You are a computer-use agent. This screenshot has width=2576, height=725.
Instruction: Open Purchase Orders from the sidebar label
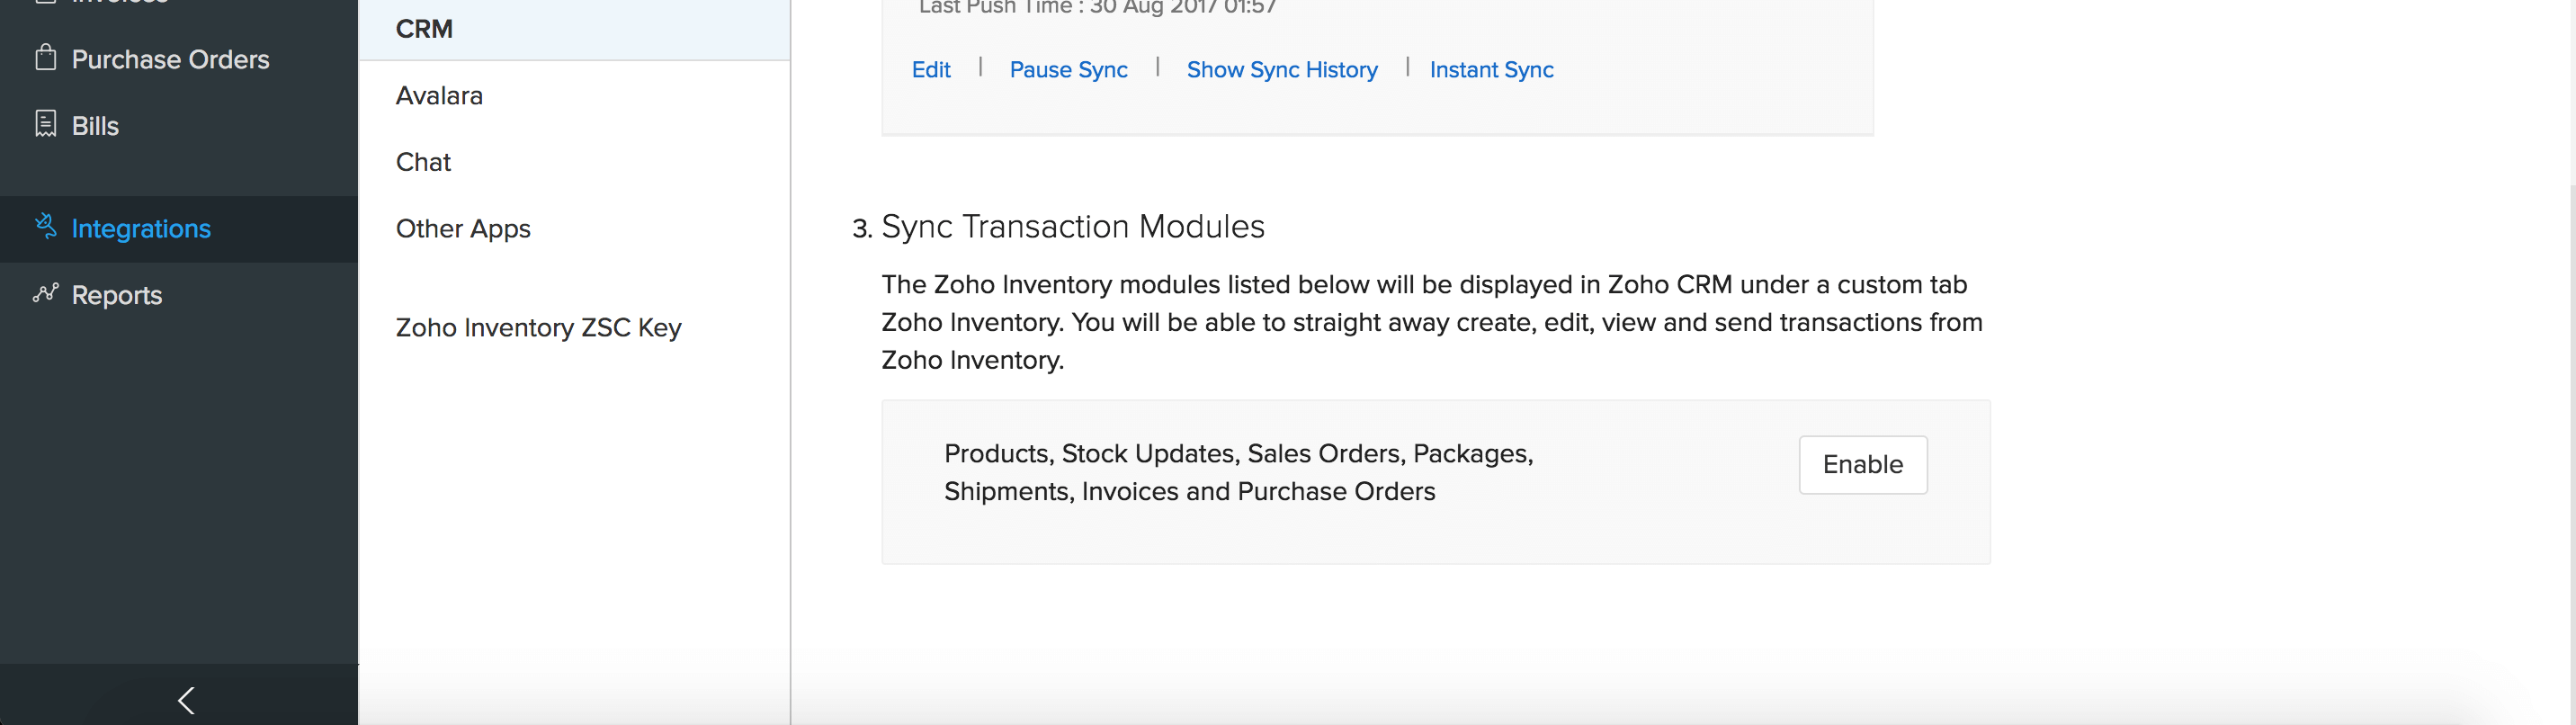coord(170,60)
